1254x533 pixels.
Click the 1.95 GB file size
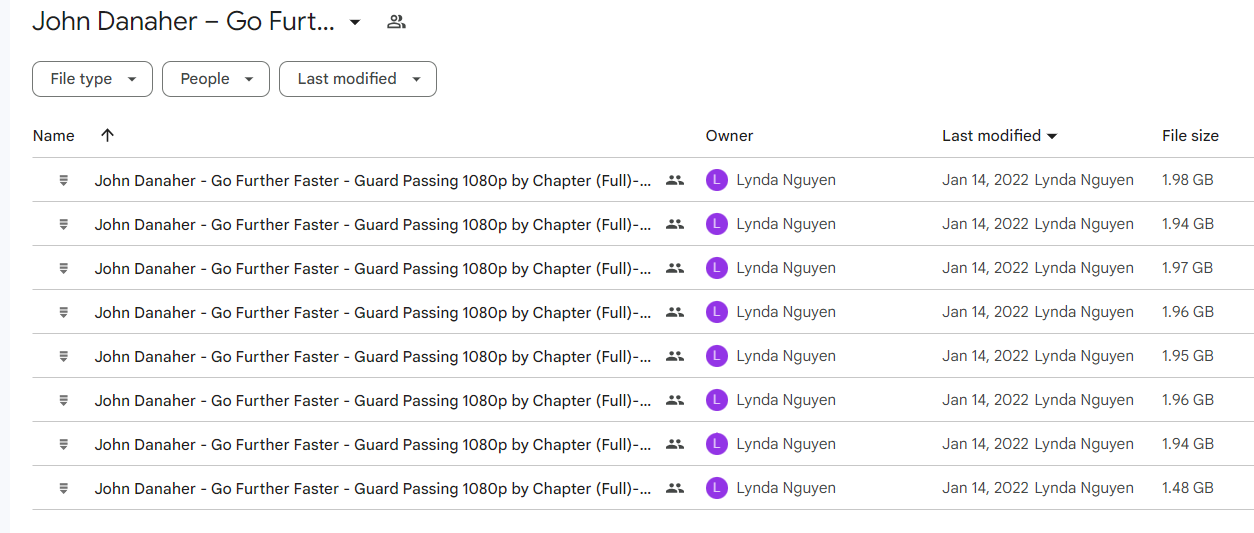[1188, 357]
